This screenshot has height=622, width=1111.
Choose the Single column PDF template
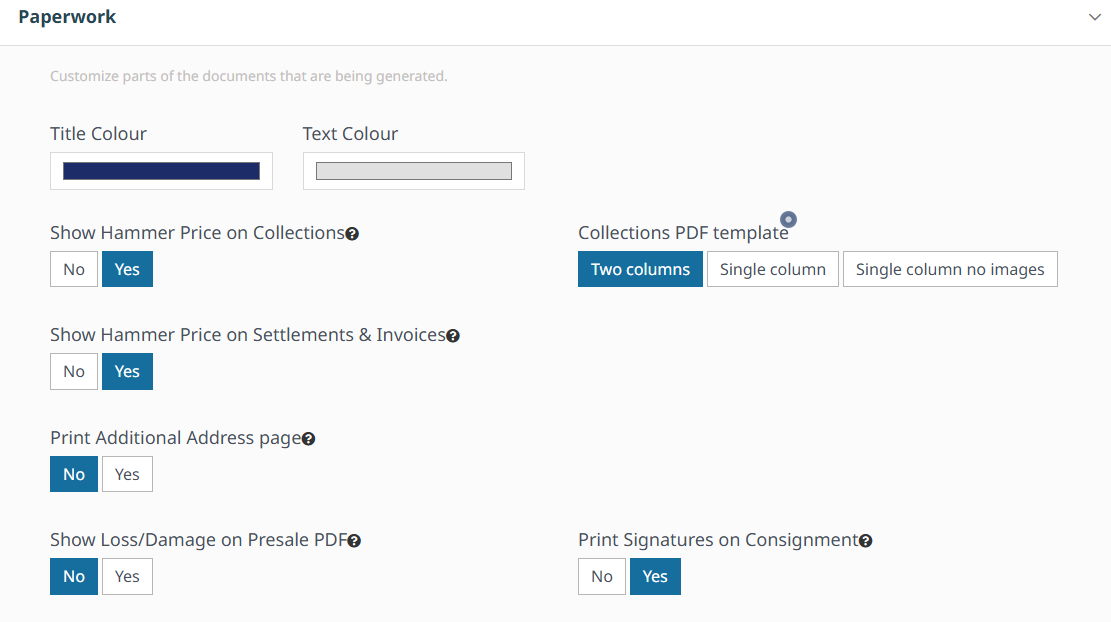click(773, 270)
